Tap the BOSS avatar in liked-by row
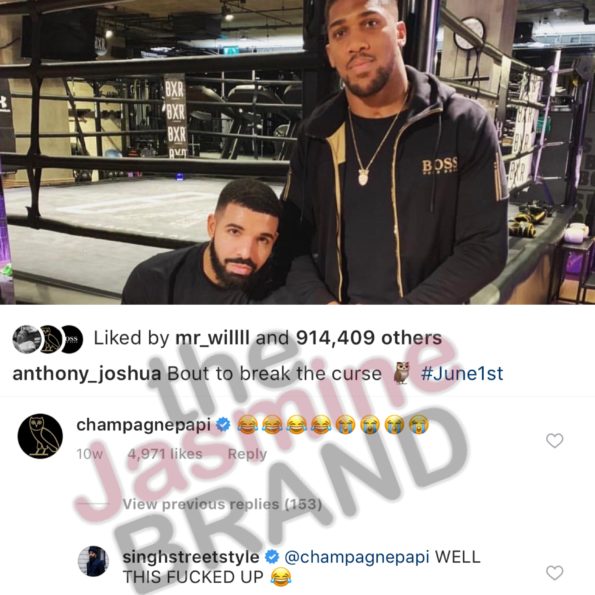The image size is (595, 595). point(72,339)
